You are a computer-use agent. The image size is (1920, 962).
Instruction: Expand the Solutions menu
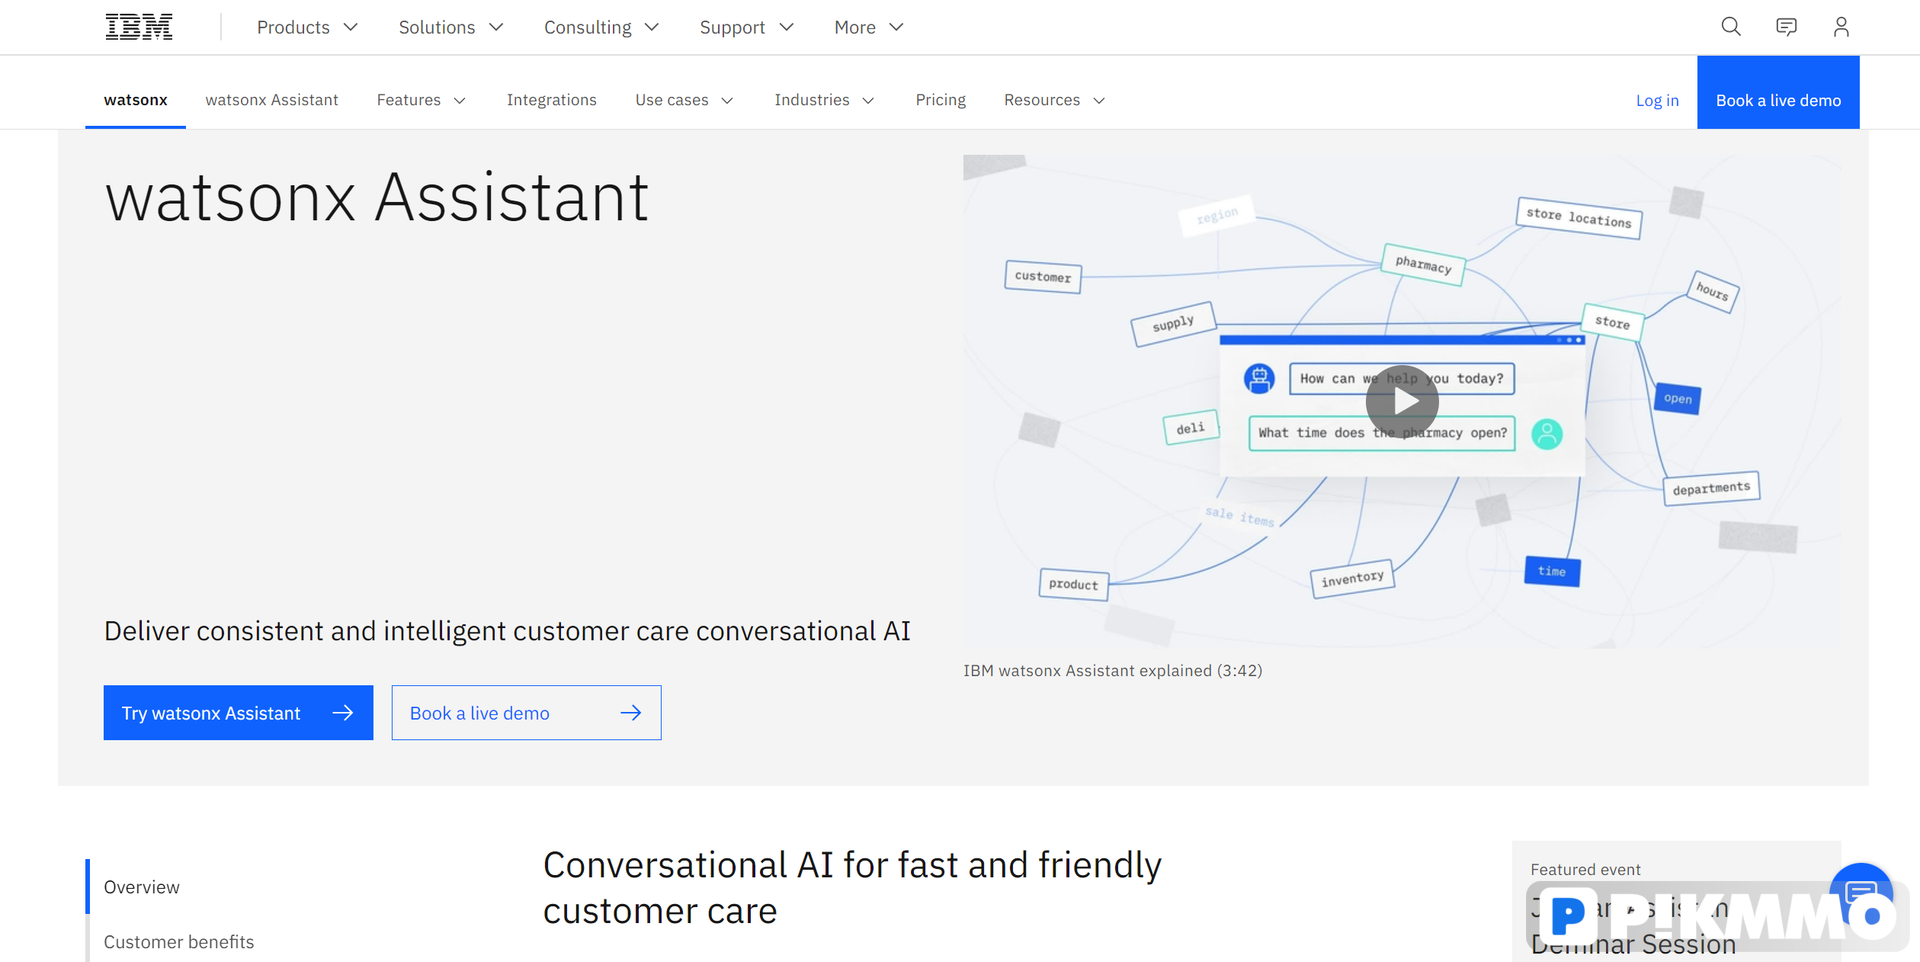(x=451, y=27)
